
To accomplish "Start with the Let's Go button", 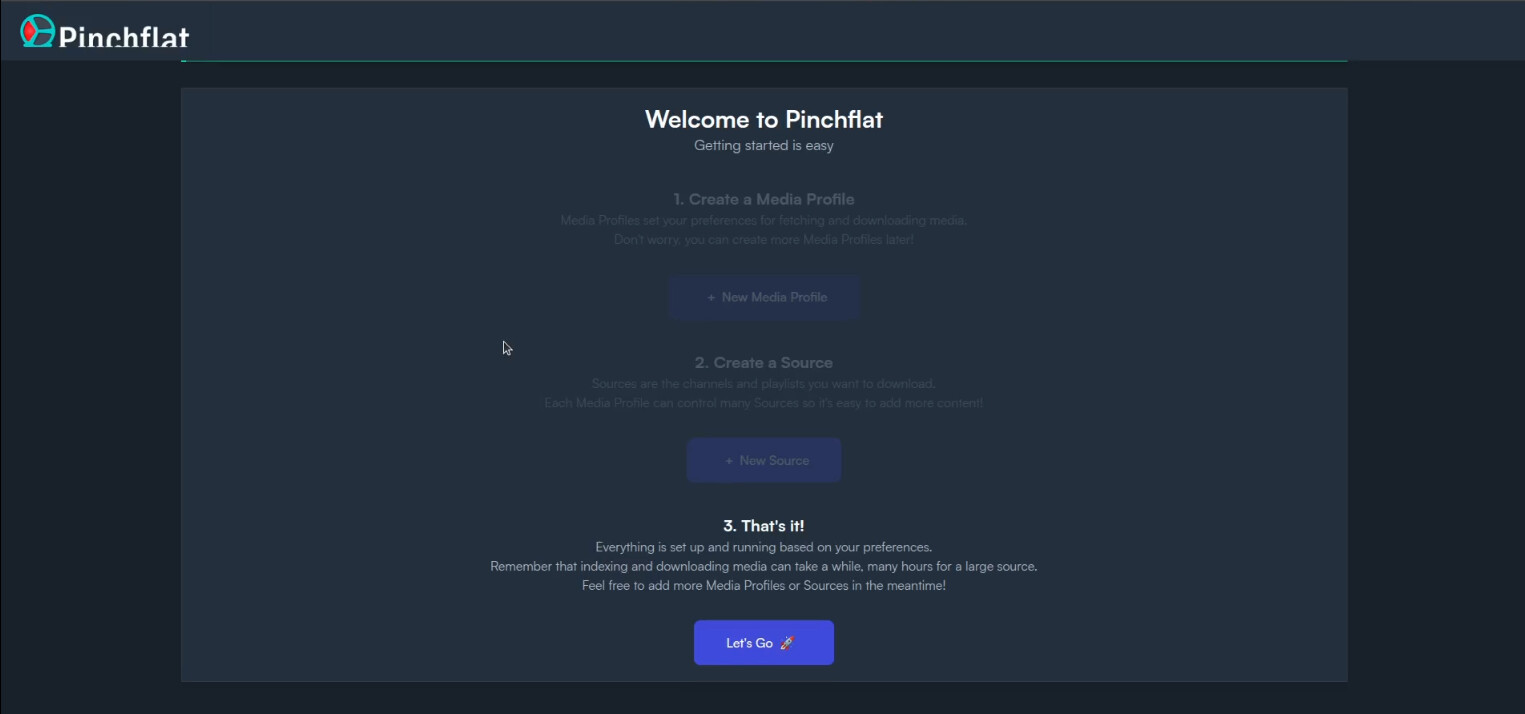I will (x=764, y=643).
